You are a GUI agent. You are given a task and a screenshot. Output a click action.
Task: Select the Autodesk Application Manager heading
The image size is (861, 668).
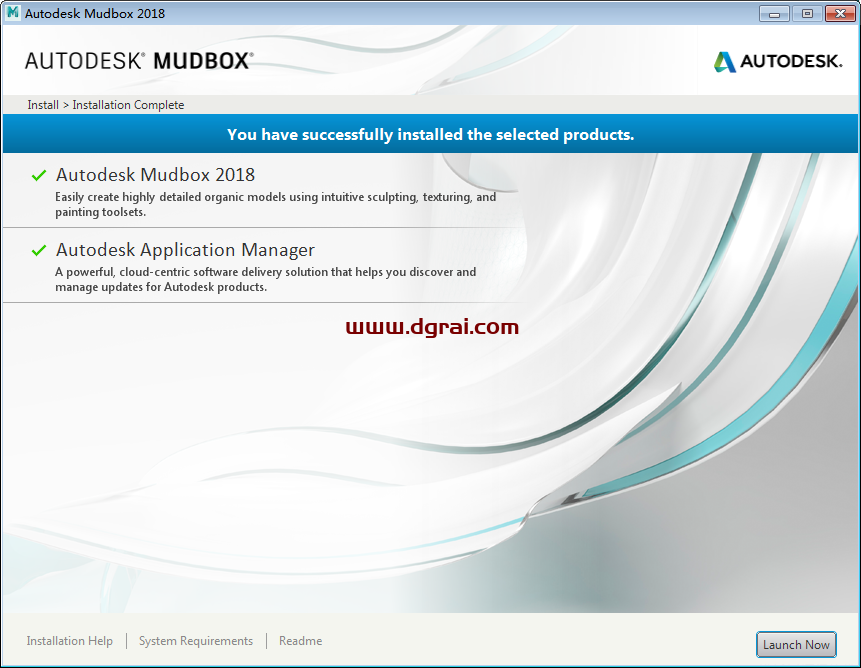(x=185, y=250)
